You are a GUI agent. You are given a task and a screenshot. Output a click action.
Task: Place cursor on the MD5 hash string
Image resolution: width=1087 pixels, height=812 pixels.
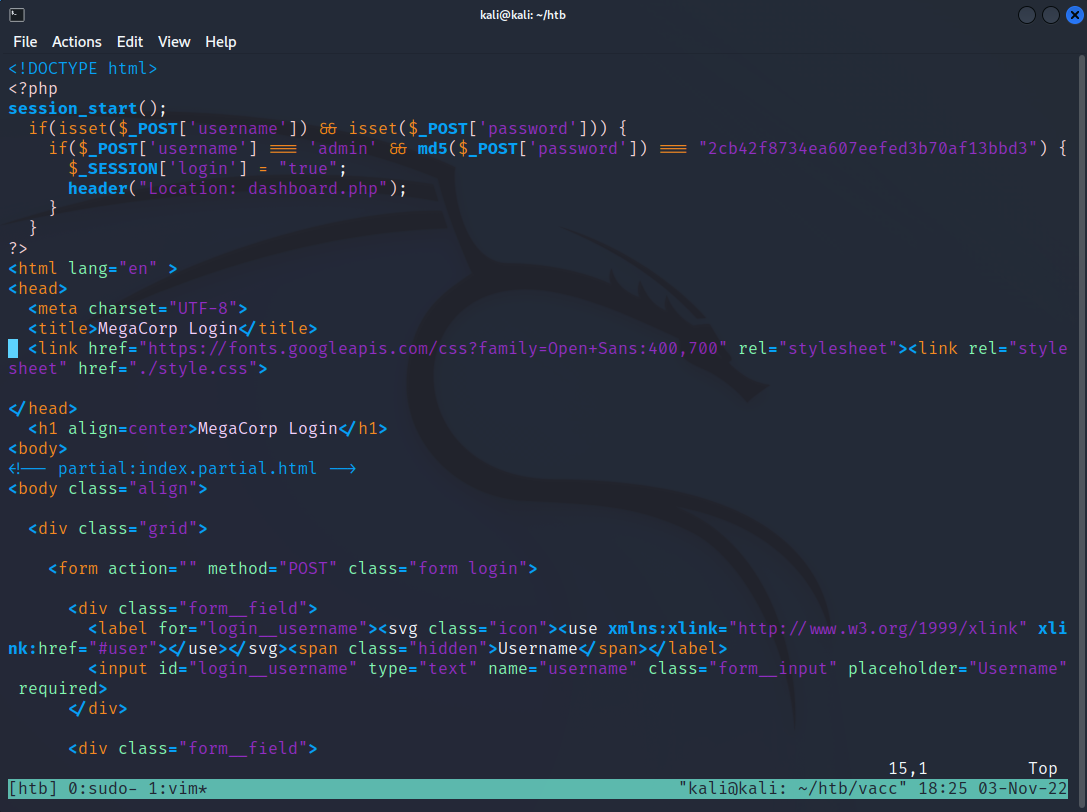pyautogui.click(x=871, y=149)
